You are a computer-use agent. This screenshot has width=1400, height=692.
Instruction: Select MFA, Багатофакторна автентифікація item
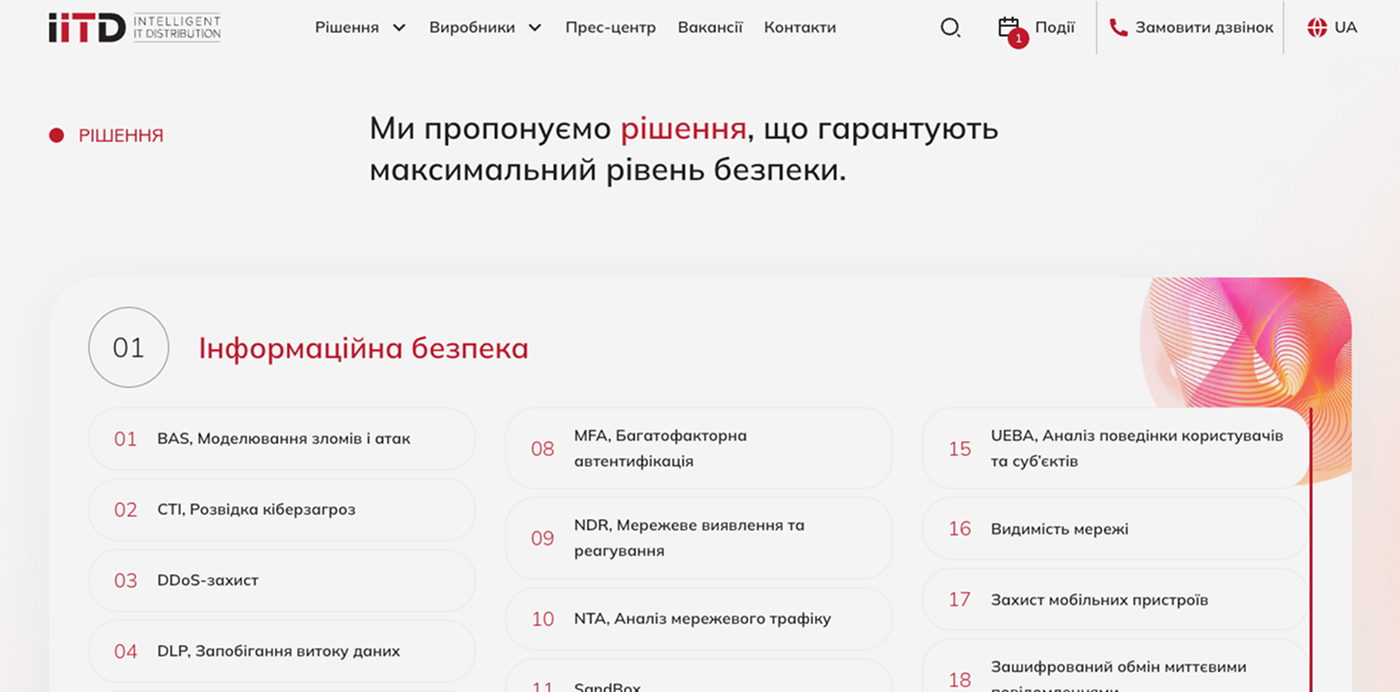click(698, 449)
